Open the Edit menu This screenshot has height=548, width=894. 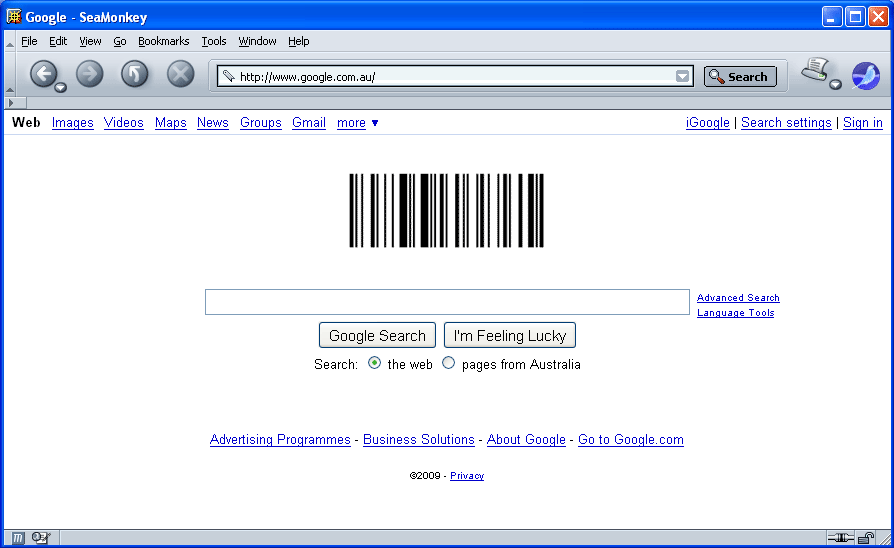[x=58, y=41]
